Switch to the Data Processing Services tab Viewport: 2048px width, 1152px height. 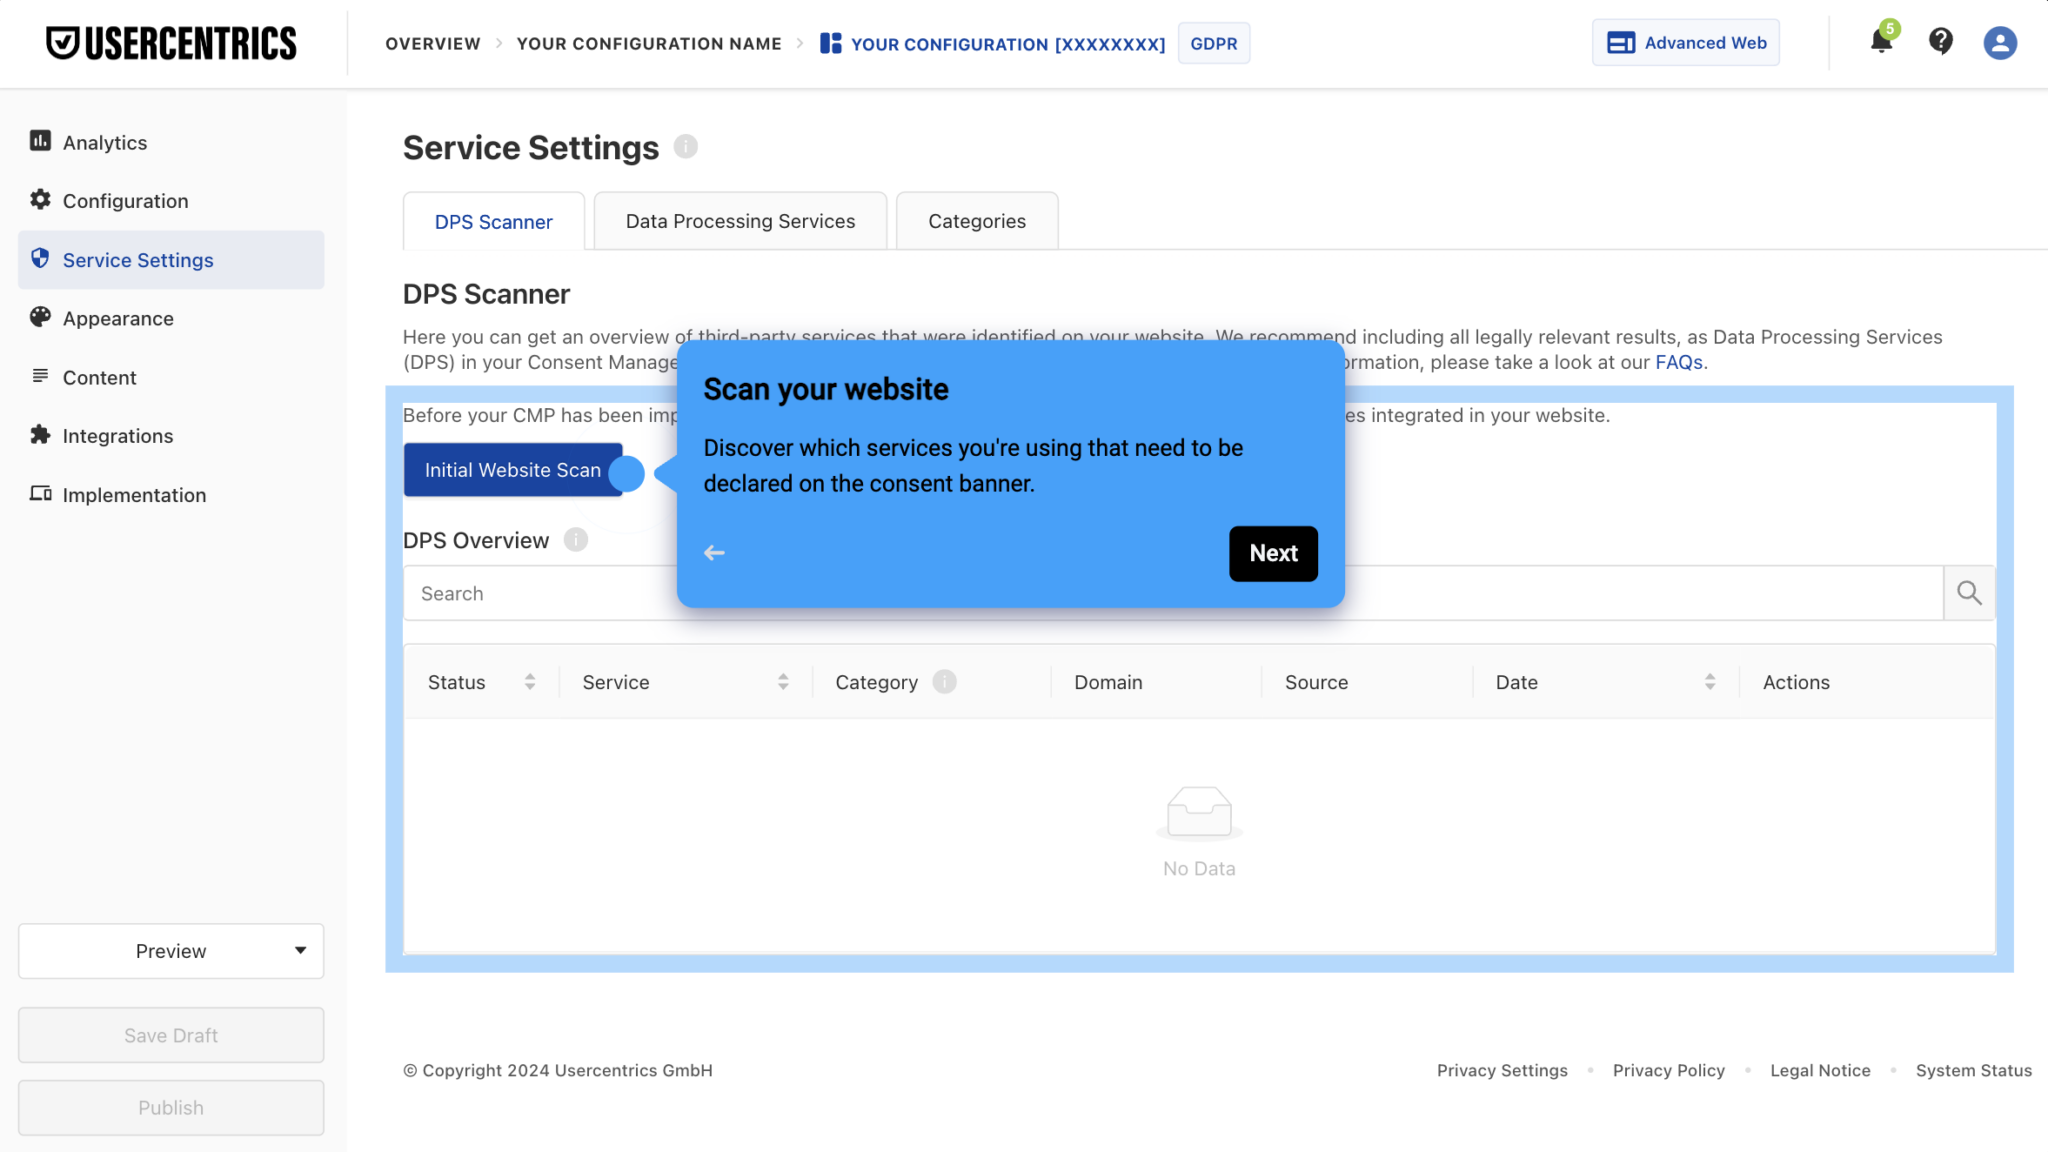point(740,220)
